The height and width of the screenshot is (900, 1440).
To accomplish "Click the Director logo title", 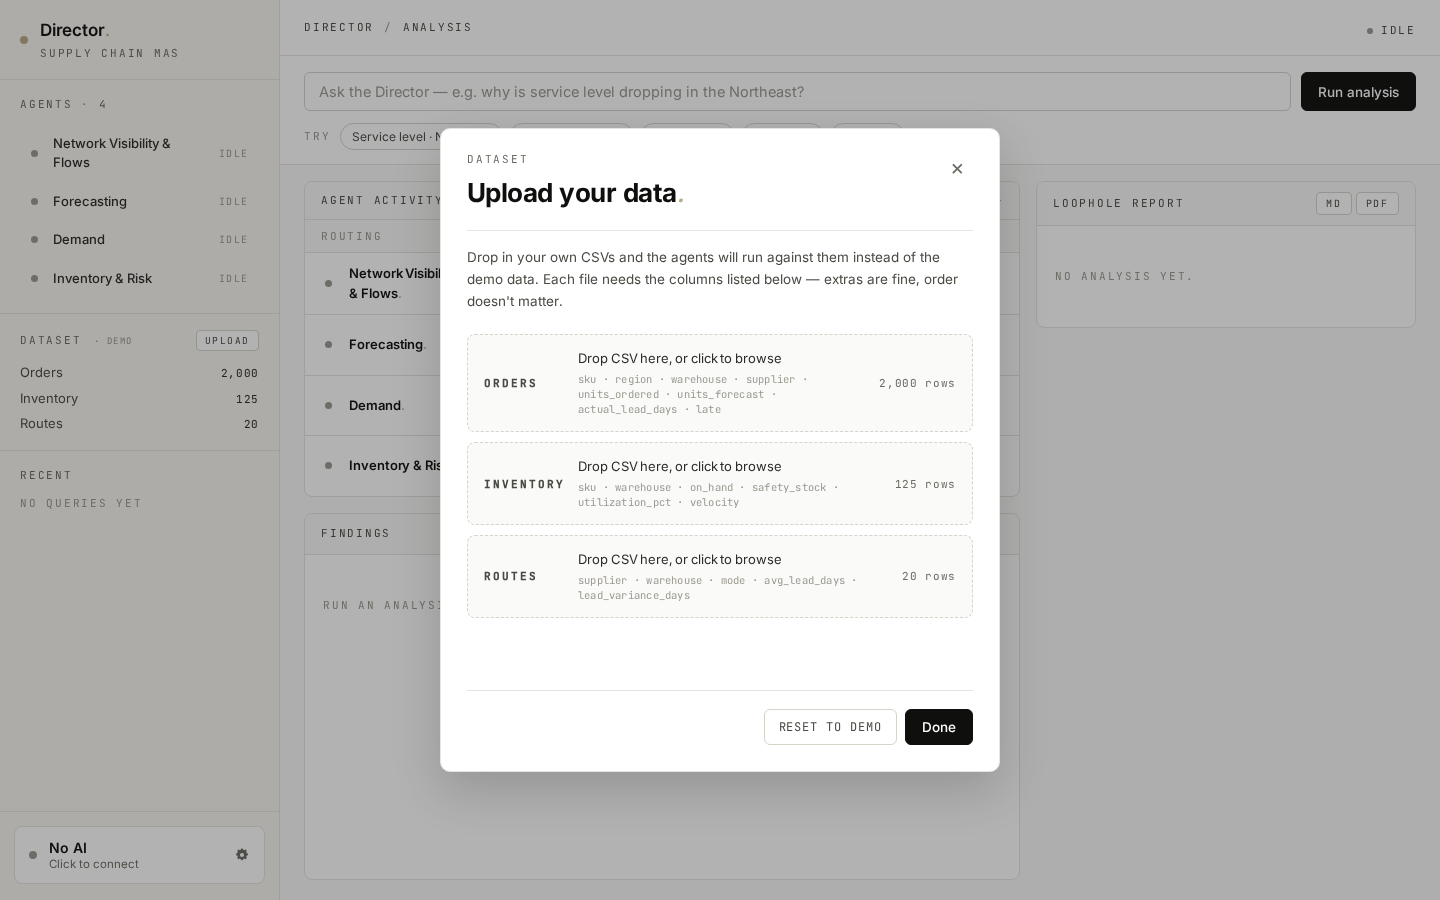I will pyautogui.click(x=74, y=30).
